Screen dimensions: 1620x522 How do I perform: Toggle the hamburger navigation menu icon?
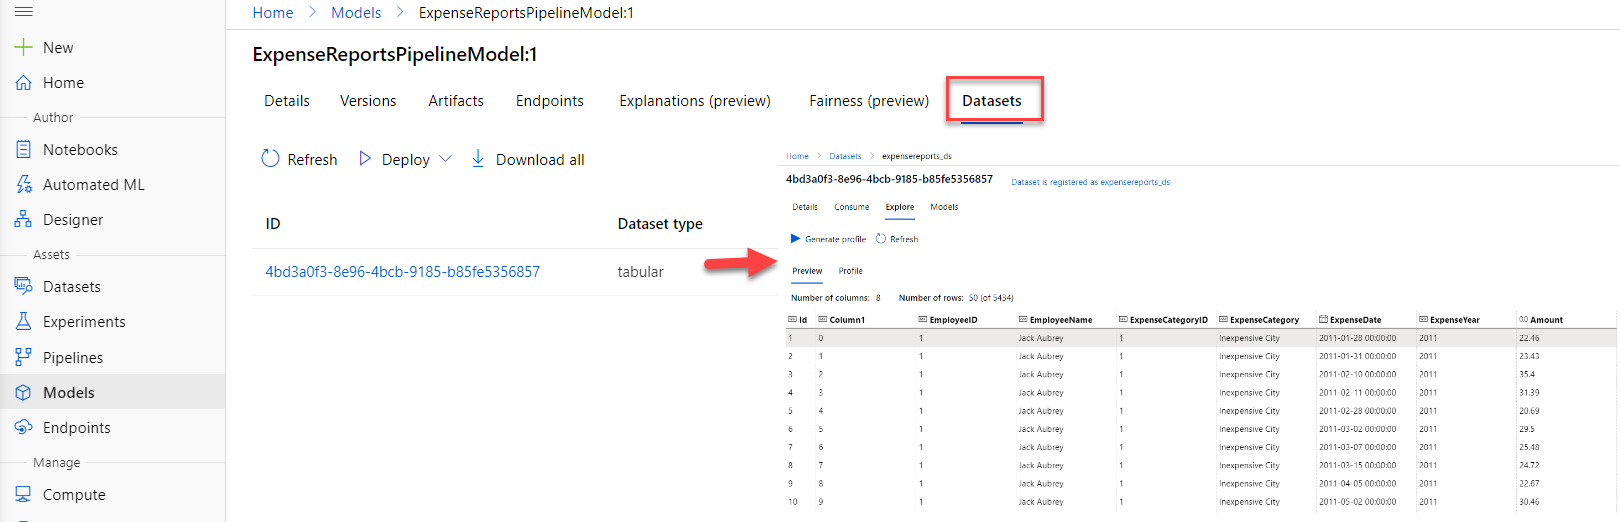tap(23, 12)
